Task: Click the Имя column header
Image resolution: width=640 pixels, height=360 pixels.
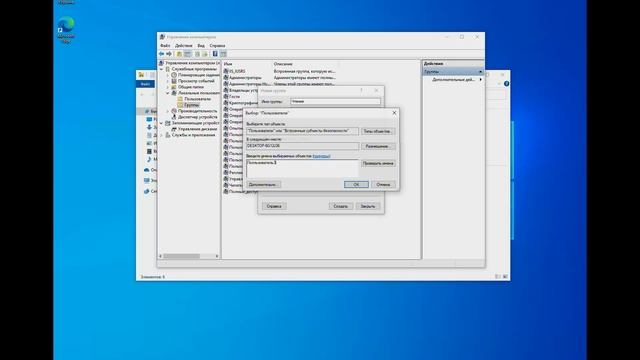Action: [x=228, y=64]
